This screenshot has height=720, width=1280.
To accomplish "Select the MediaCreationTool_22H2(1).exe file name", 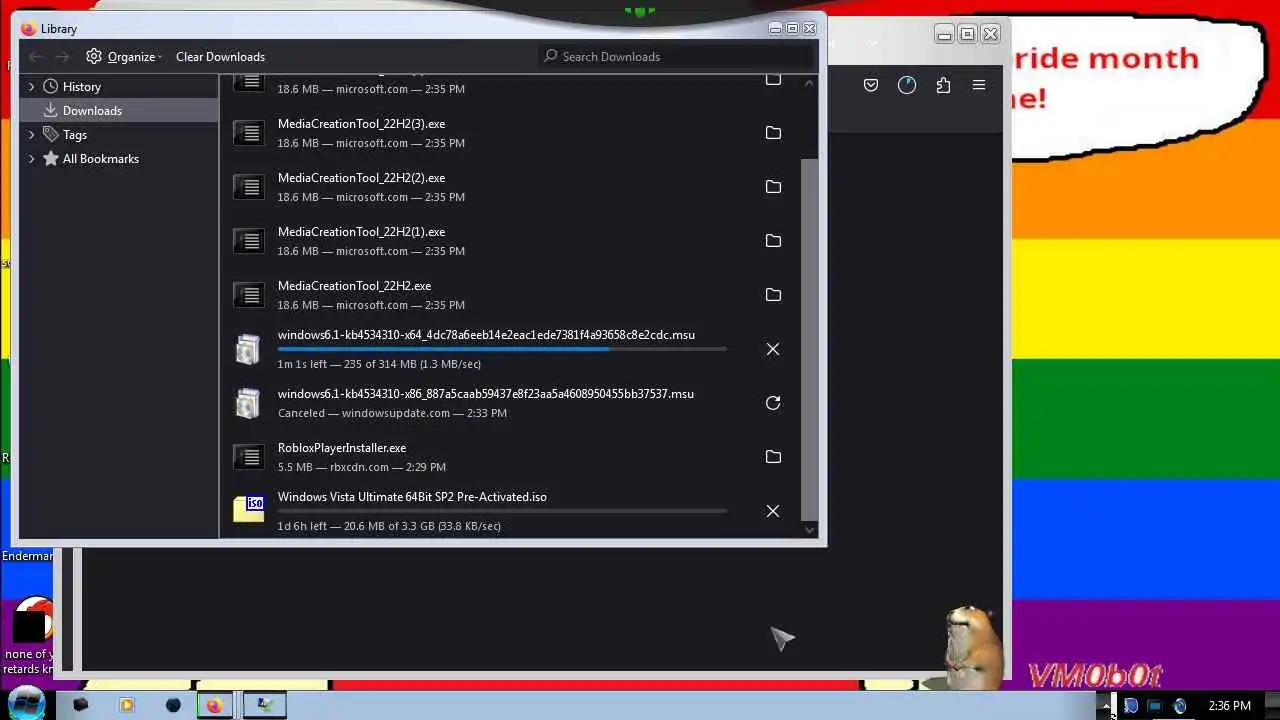I will point(361,232).
